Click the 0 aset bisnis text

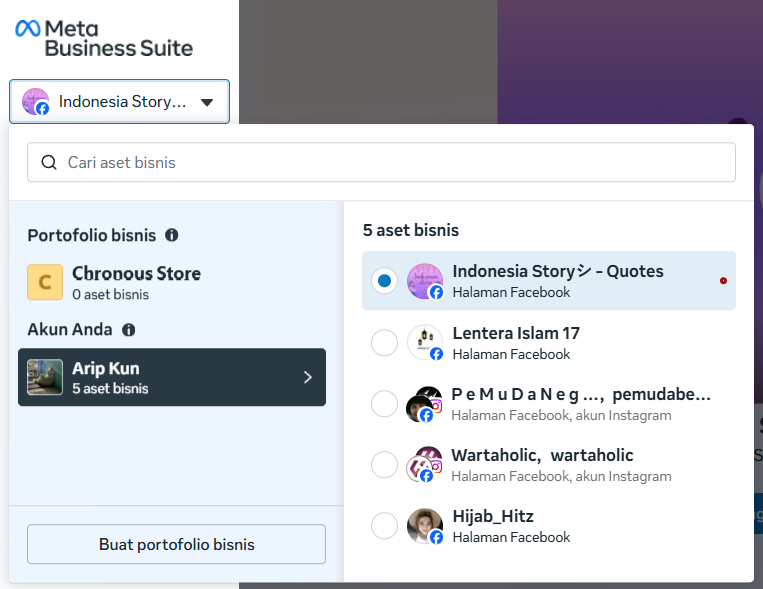[110, 294]
